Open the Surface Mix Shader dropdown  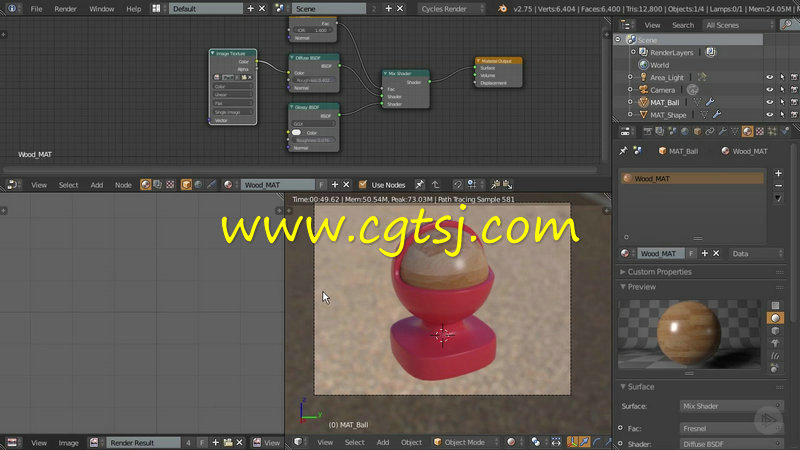(x=731, y=406)
